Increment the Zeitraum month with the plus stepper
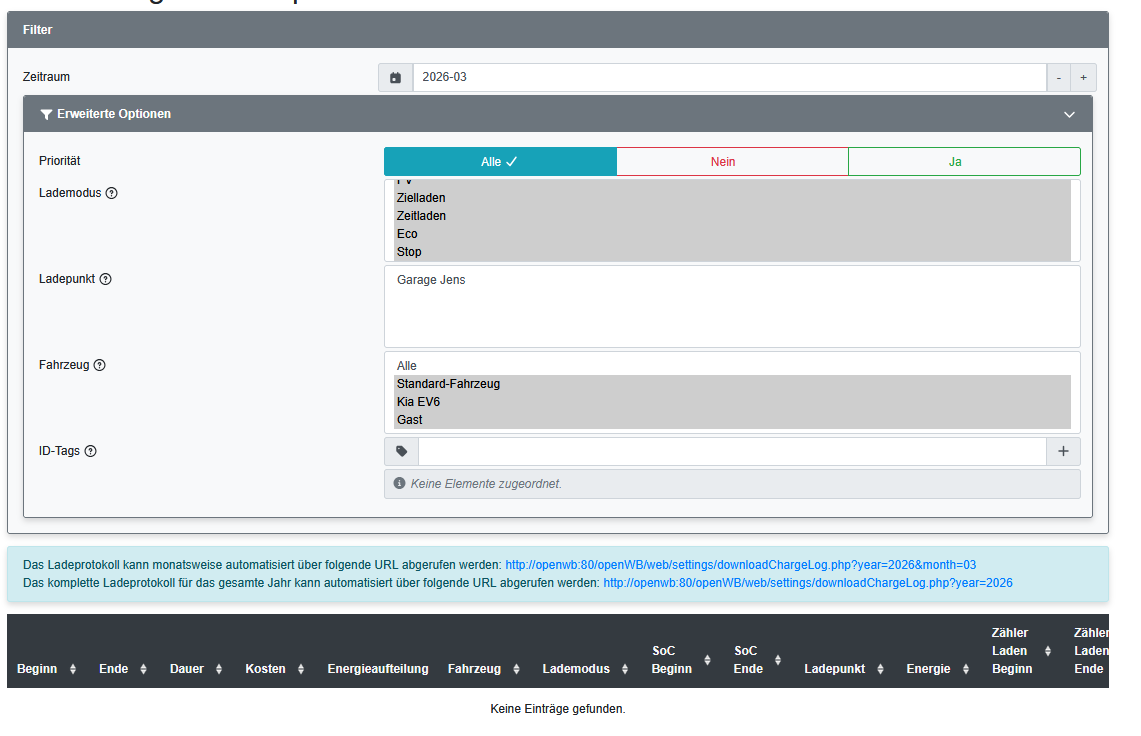This screenshot has width=1141, height=736. pos(1083,77)
